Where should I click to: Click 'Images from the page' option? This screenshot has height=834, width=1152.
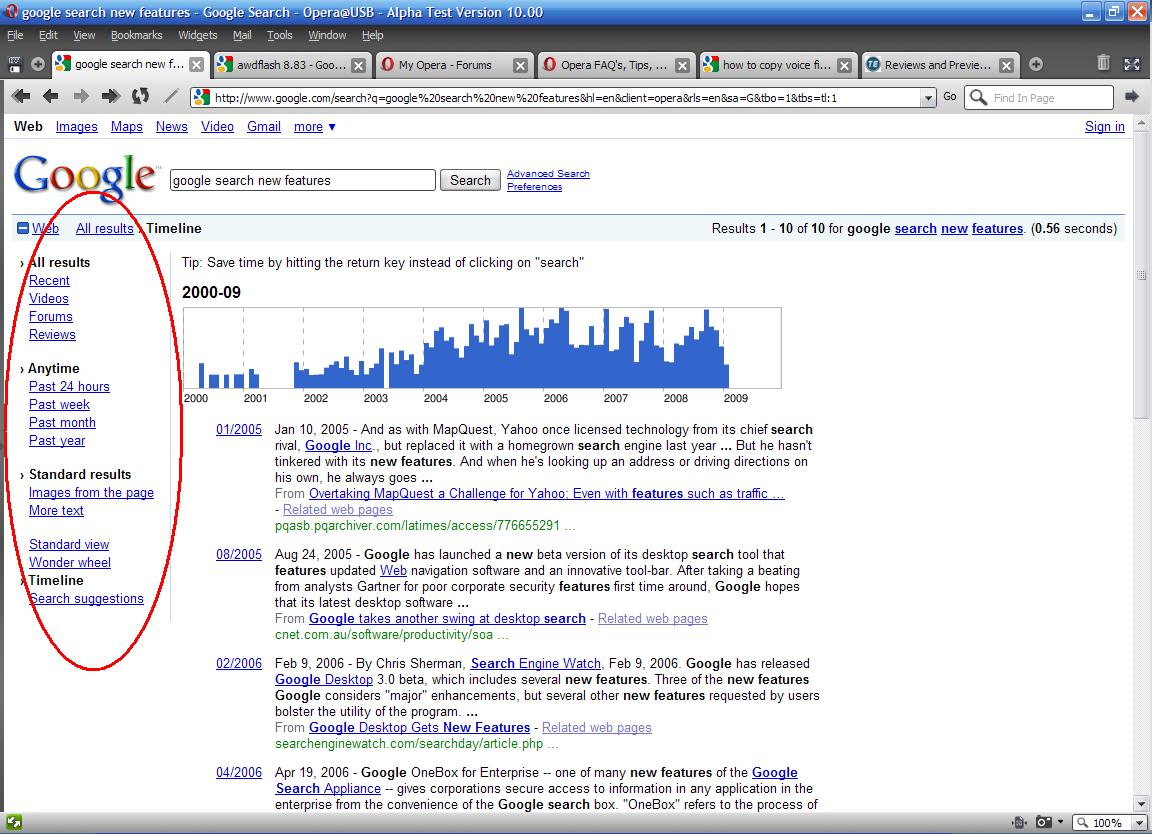tap(91, 492)
